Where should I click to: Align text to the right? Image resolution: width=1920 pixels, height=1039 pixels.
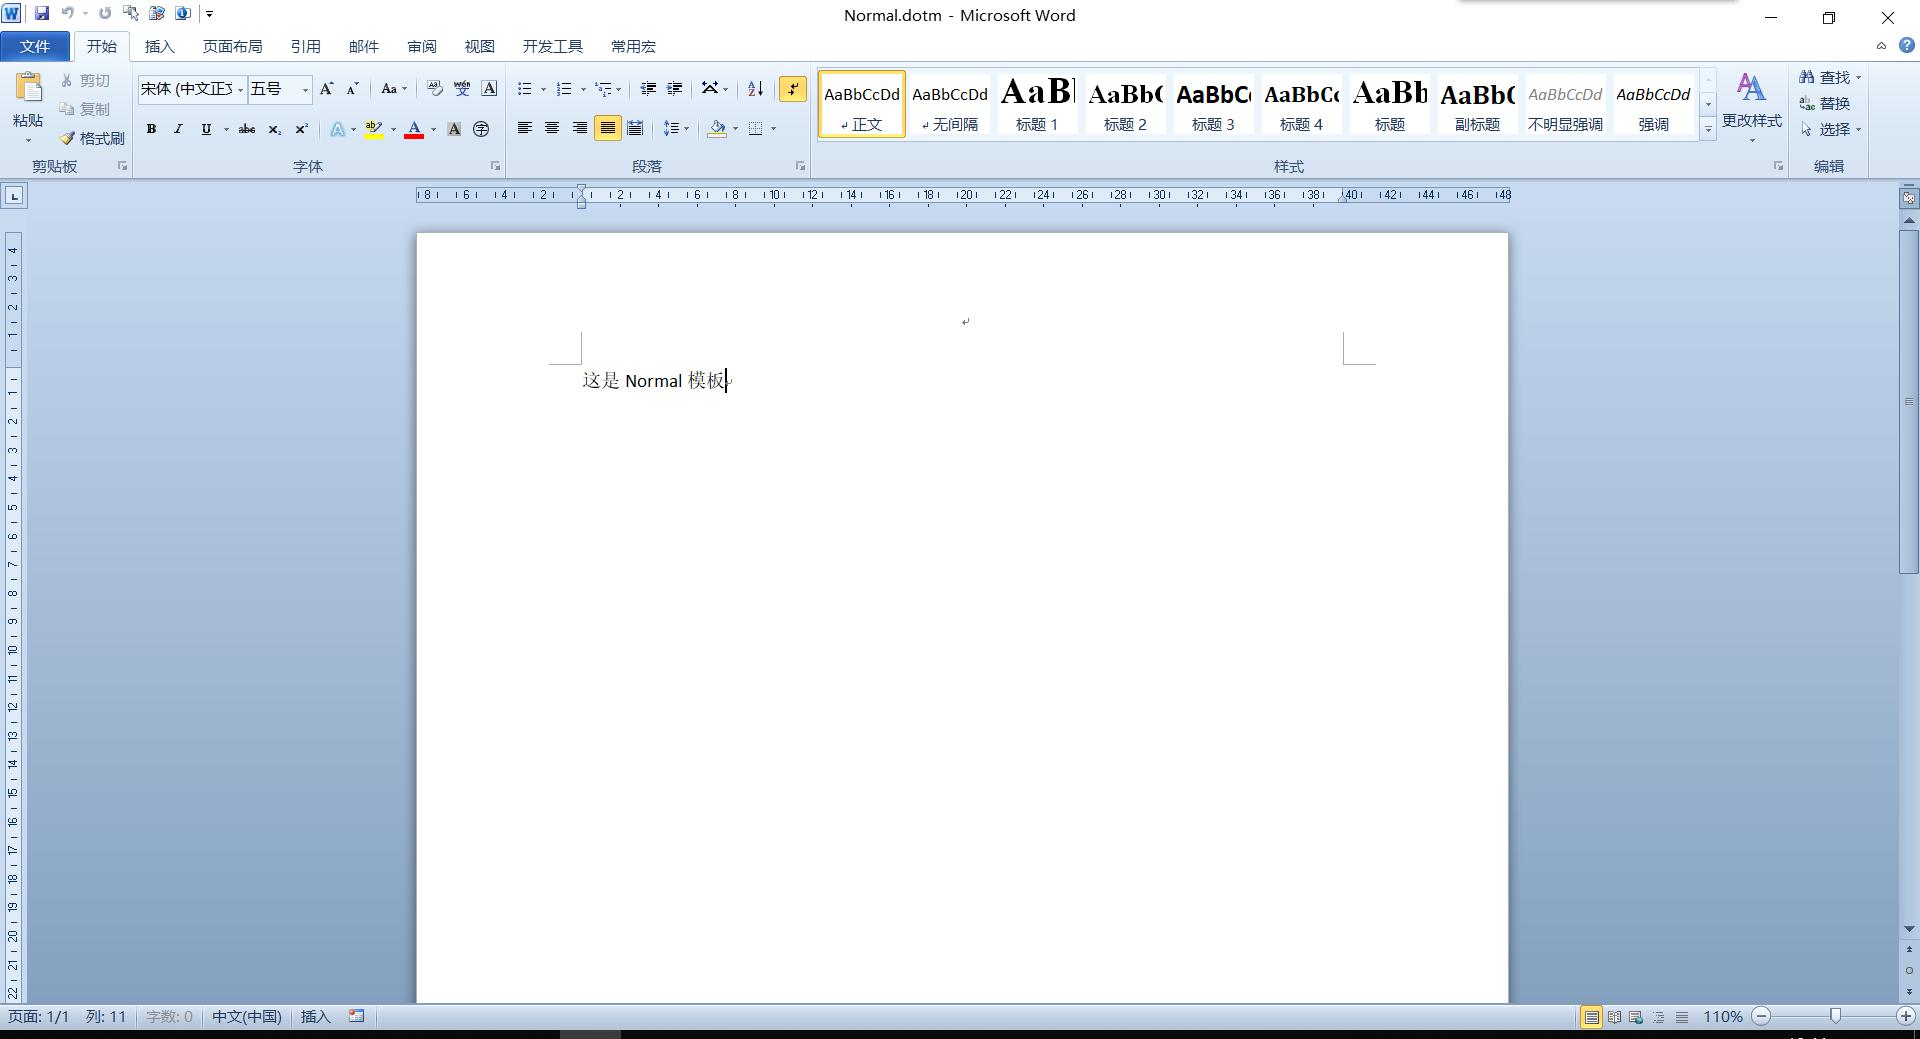579,128
